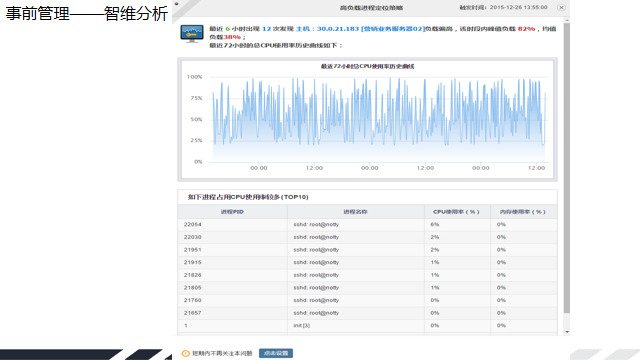Click CPU value 1% for PID 21915
This screenshot has height=360, width=640.
tap(435, 262)
